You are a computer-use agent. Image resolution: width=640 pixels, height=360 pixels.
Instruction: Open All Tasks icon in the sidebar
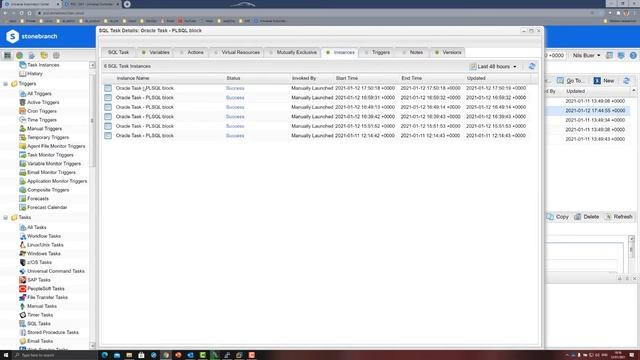coord(23,227)
